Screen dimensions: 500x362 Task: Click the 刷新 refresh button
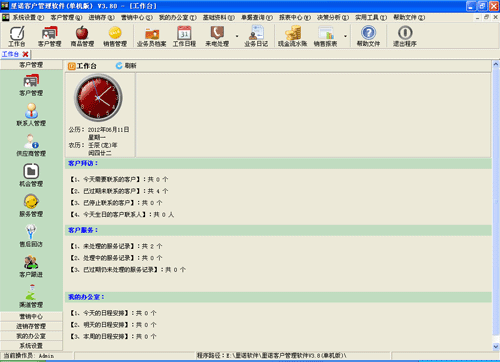[x=126, y=66]
